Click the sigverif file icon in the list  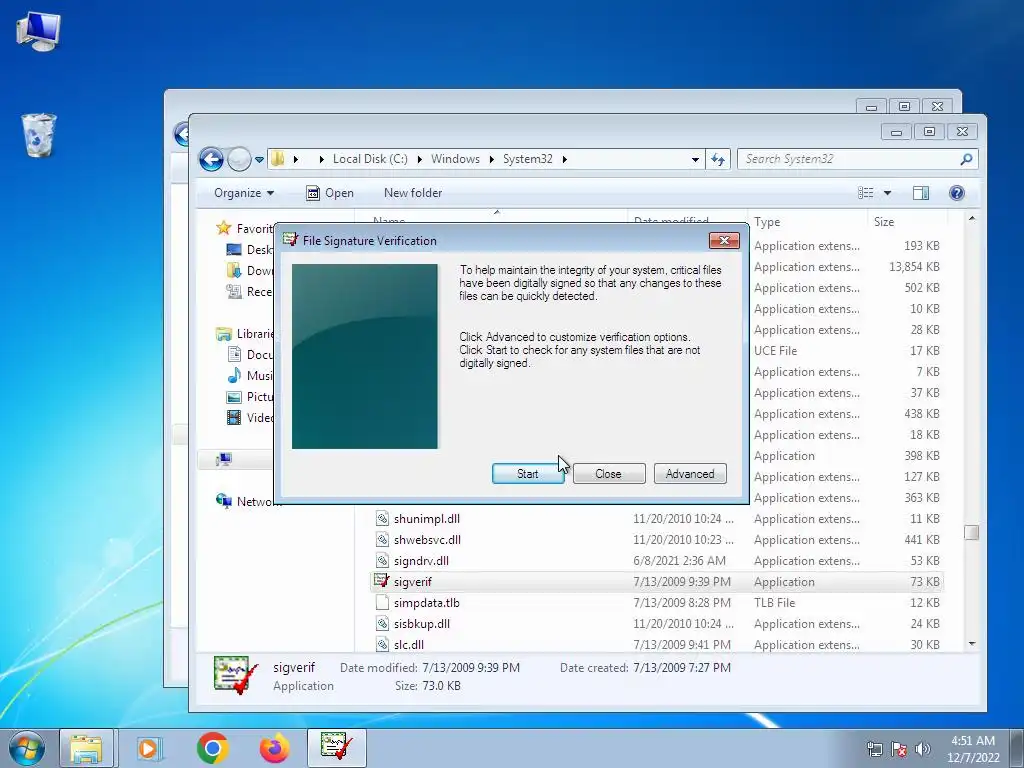pyautogui.click(x=381, y=581)
